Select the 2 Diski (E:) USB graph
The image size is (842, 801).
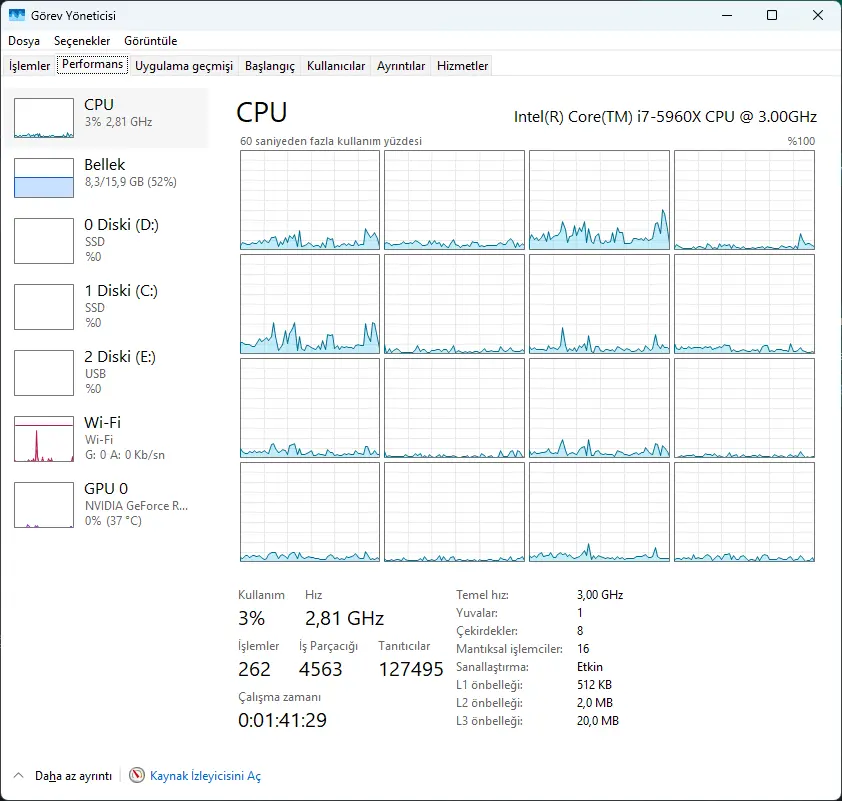coord(43,373)
